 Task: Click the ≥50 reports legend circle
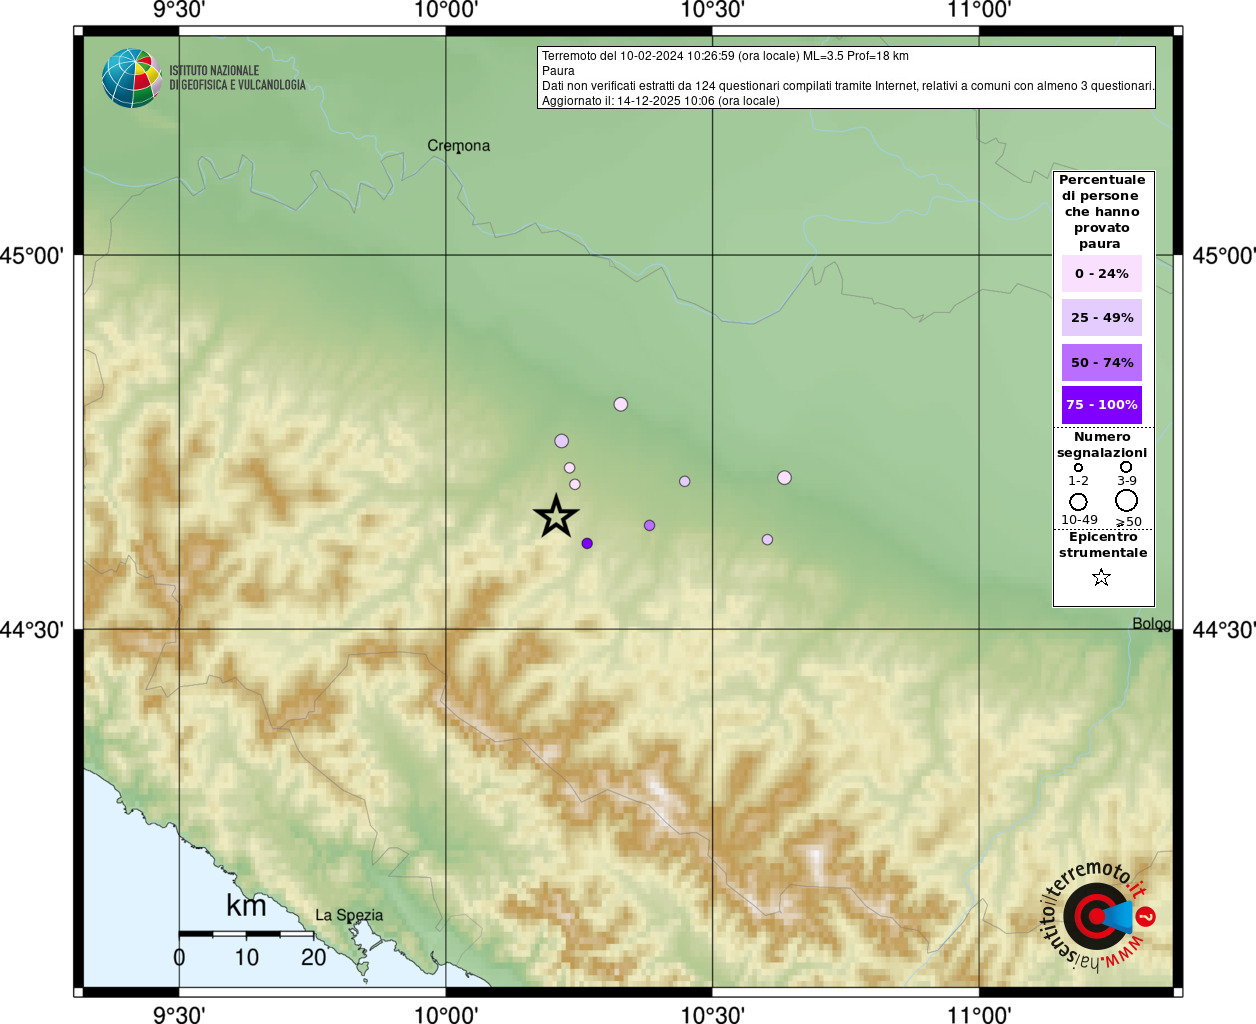pos(1127,501)
